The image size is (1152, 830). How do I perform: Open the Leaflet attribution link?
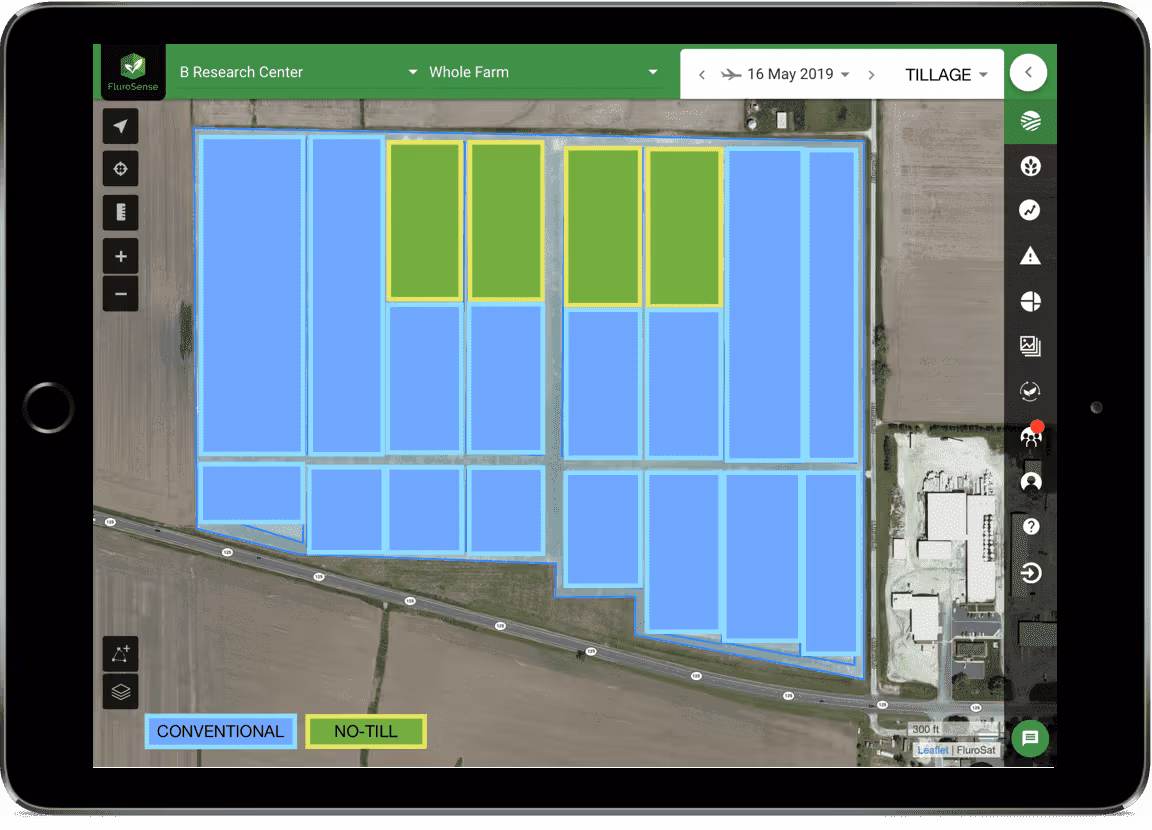tap(932, 750)
